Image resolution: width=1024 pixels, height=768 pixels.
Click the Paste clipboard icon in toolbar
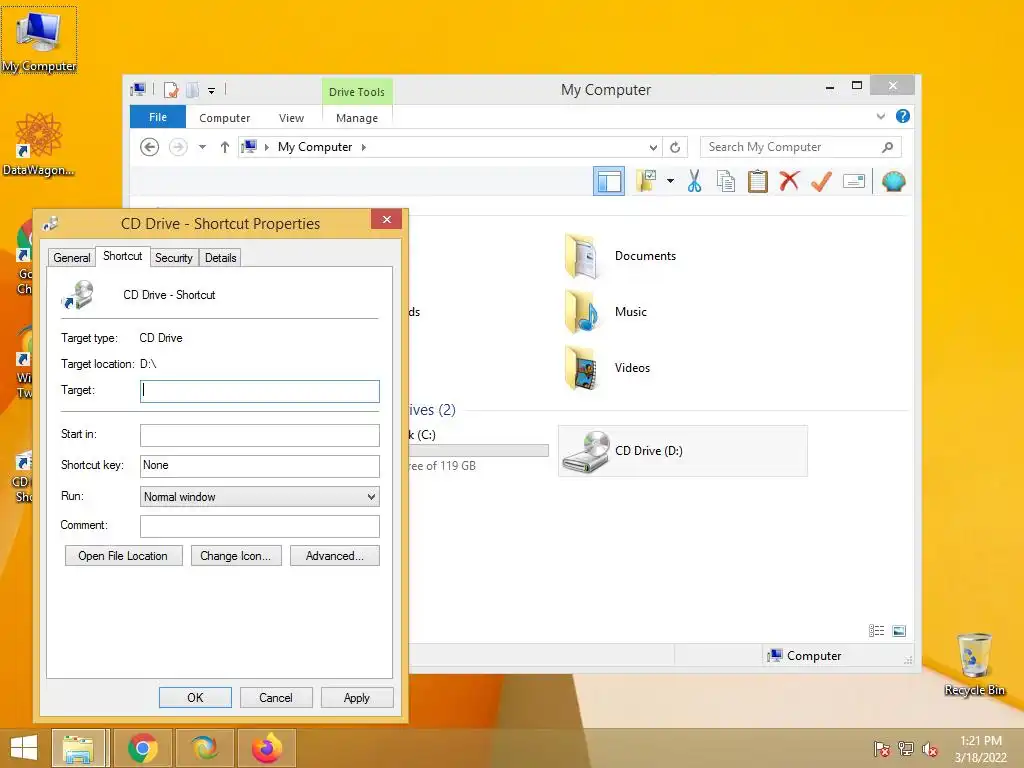[758, 181]
